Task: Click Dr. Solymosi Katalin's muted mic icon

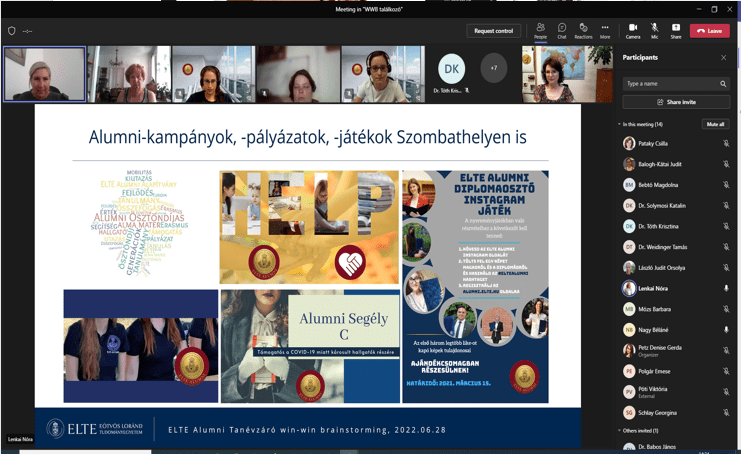Action: [x=726, y=206]
